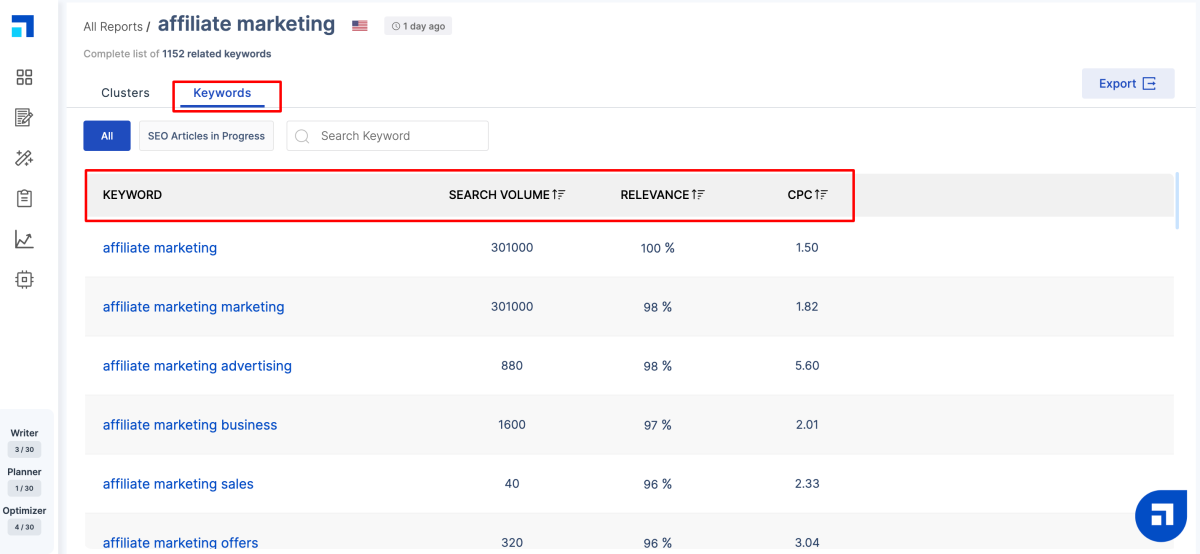Select the Keywords tab
Screen dimensions: 1200x554
222,93
